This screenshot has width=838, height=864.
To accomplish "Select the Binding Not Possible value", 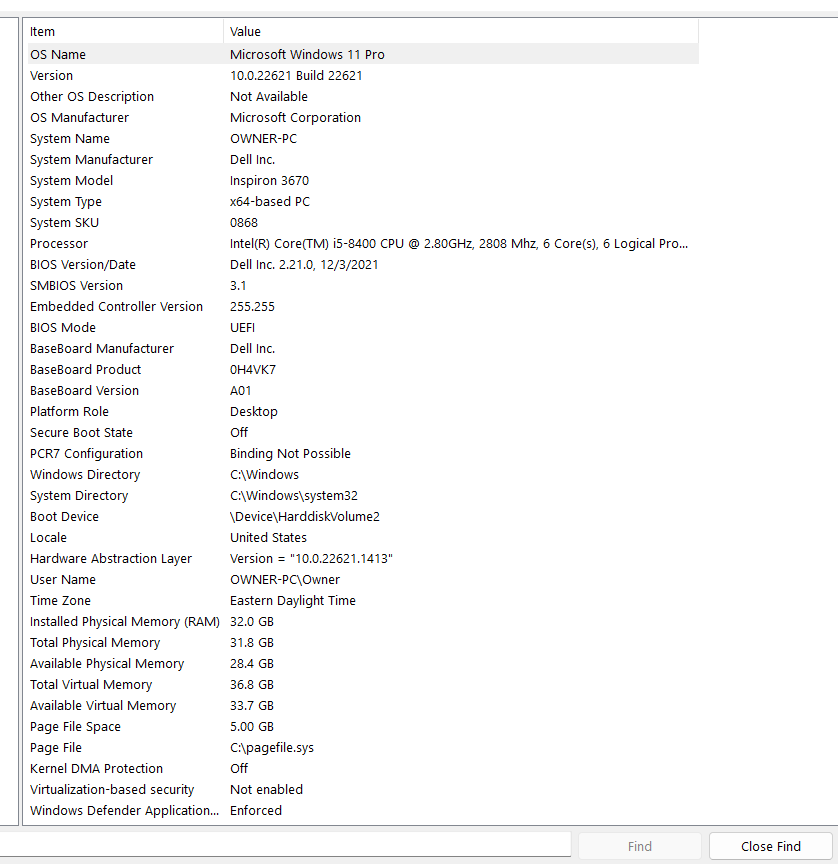I will (290, 453).
